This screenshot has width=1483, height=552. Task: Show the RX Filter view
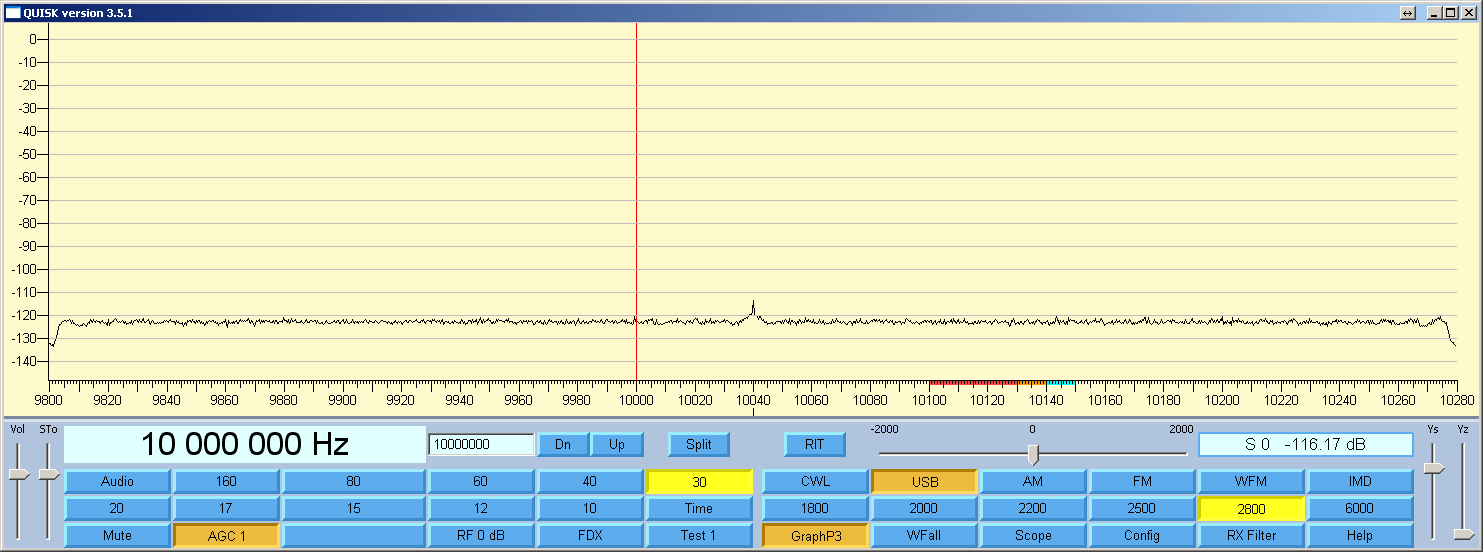(1251, 535)
